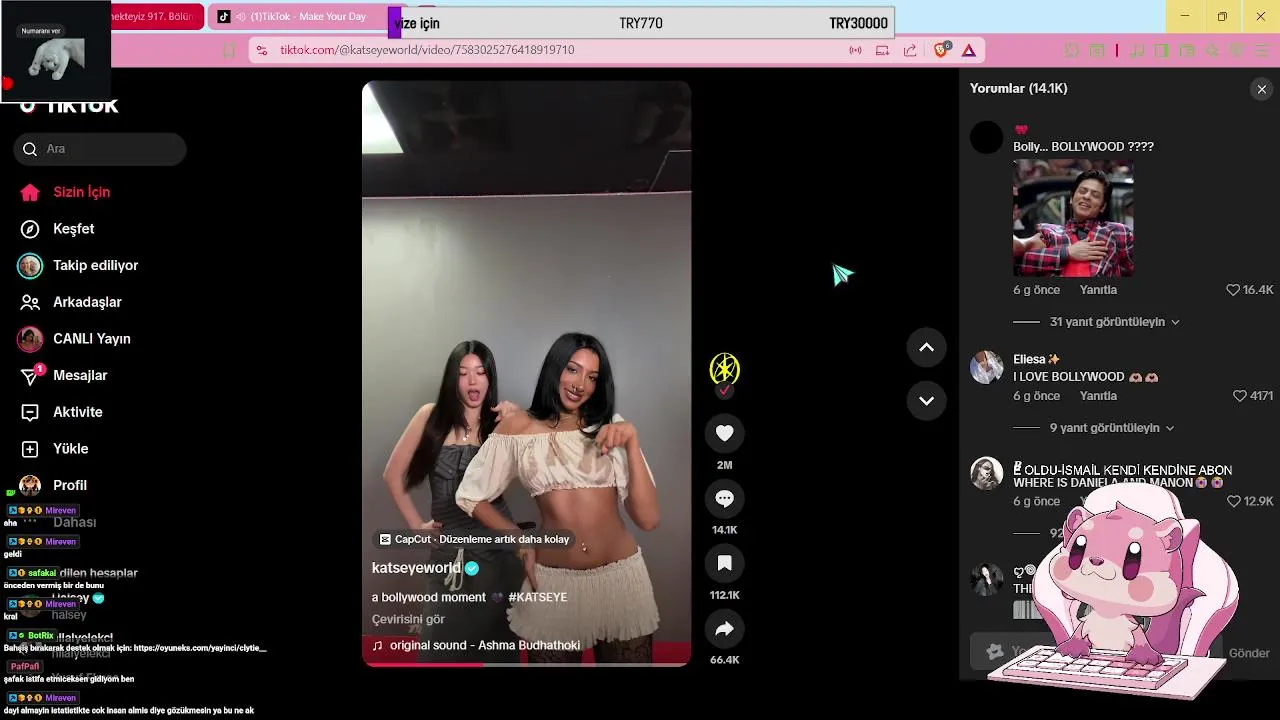Viewport: 1280px width, 720px height.
Task: Click the 66.4K shares count
Action: [x=725, y=660]
